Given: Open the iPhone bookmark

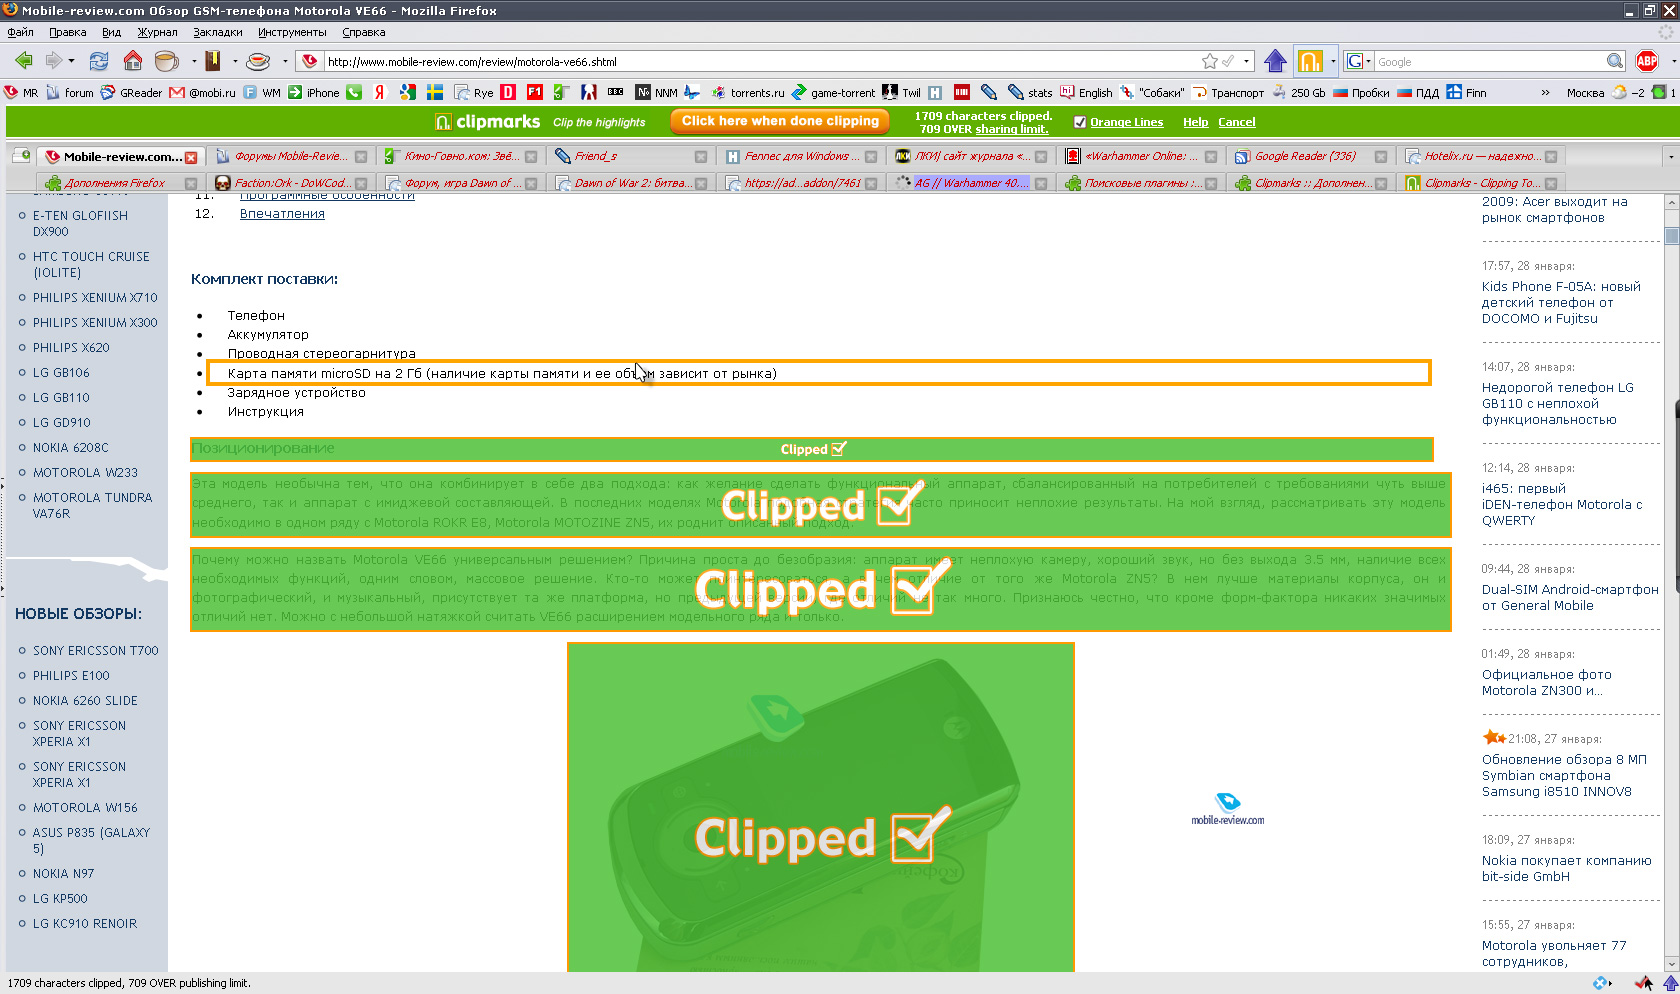Looking at the screenshot, I should (x=314, y=92).
